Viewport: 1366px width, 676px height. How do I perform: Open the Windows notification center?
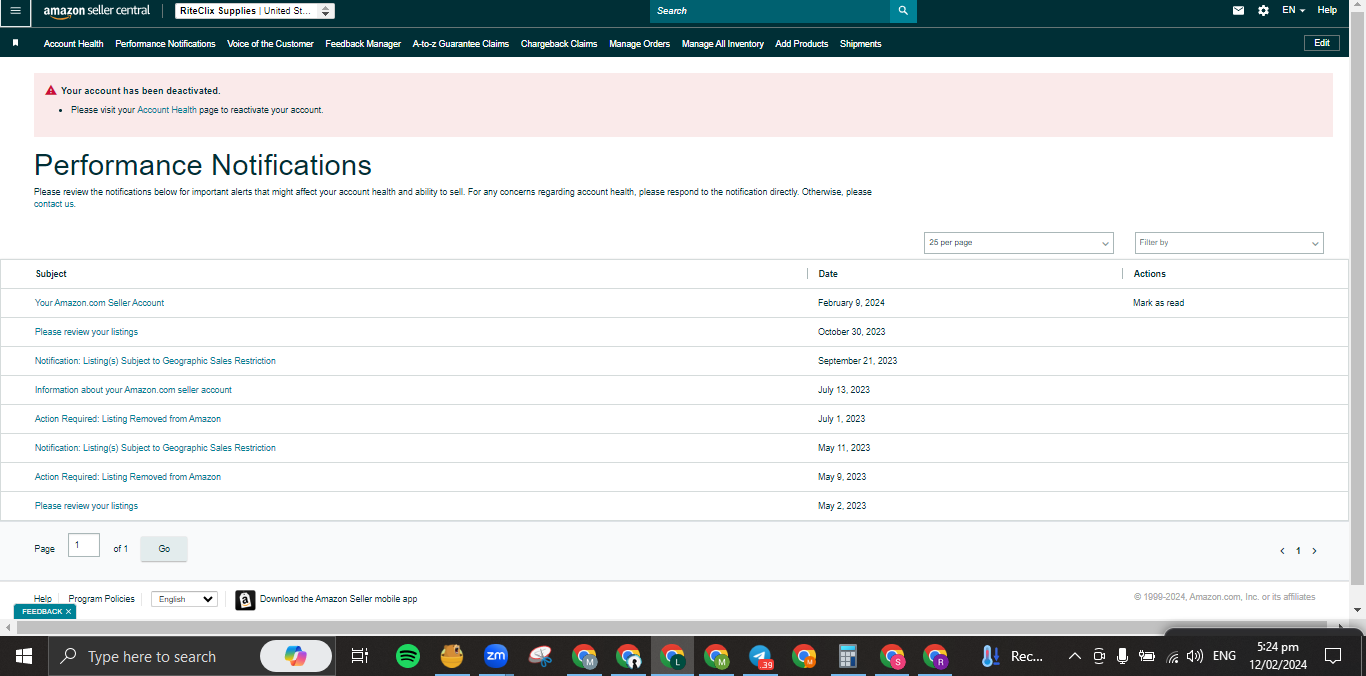click(1333, 656)
